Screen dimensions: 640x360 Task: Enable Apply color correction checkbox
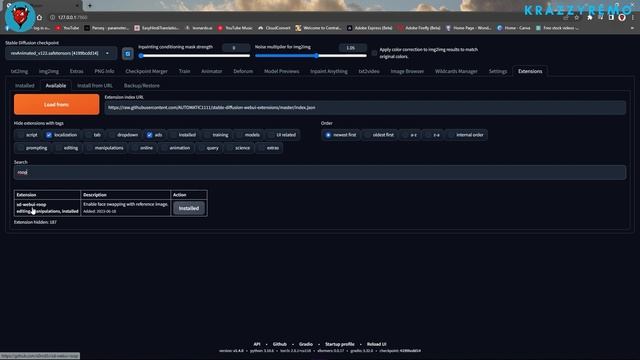pyautogui.click(x=374, y=53)
